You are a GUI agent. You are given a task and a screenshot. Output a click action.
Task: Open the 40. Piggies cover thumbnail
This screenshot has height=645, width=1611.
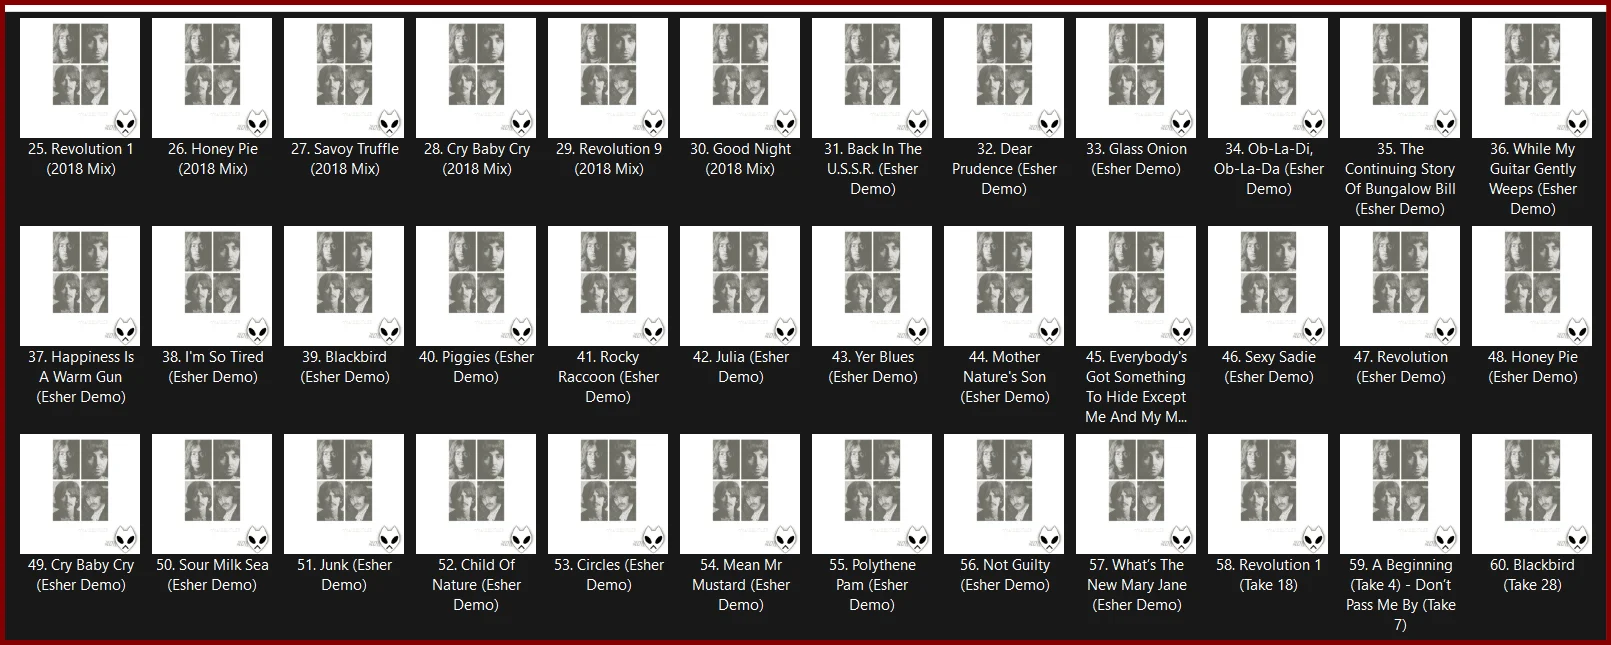coord(476,286)
